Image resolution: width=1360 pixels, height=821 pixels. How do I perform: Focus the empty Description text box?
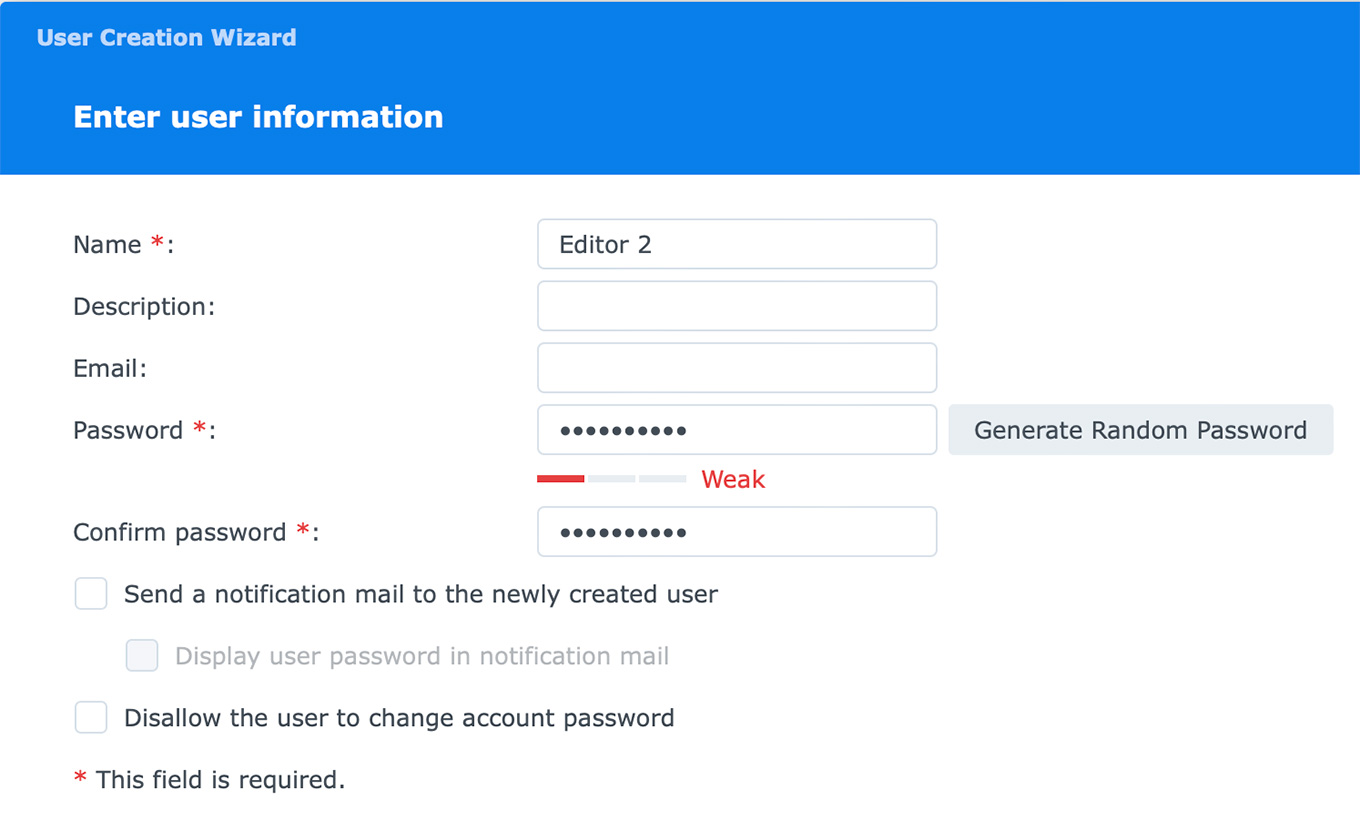point(736,306)
